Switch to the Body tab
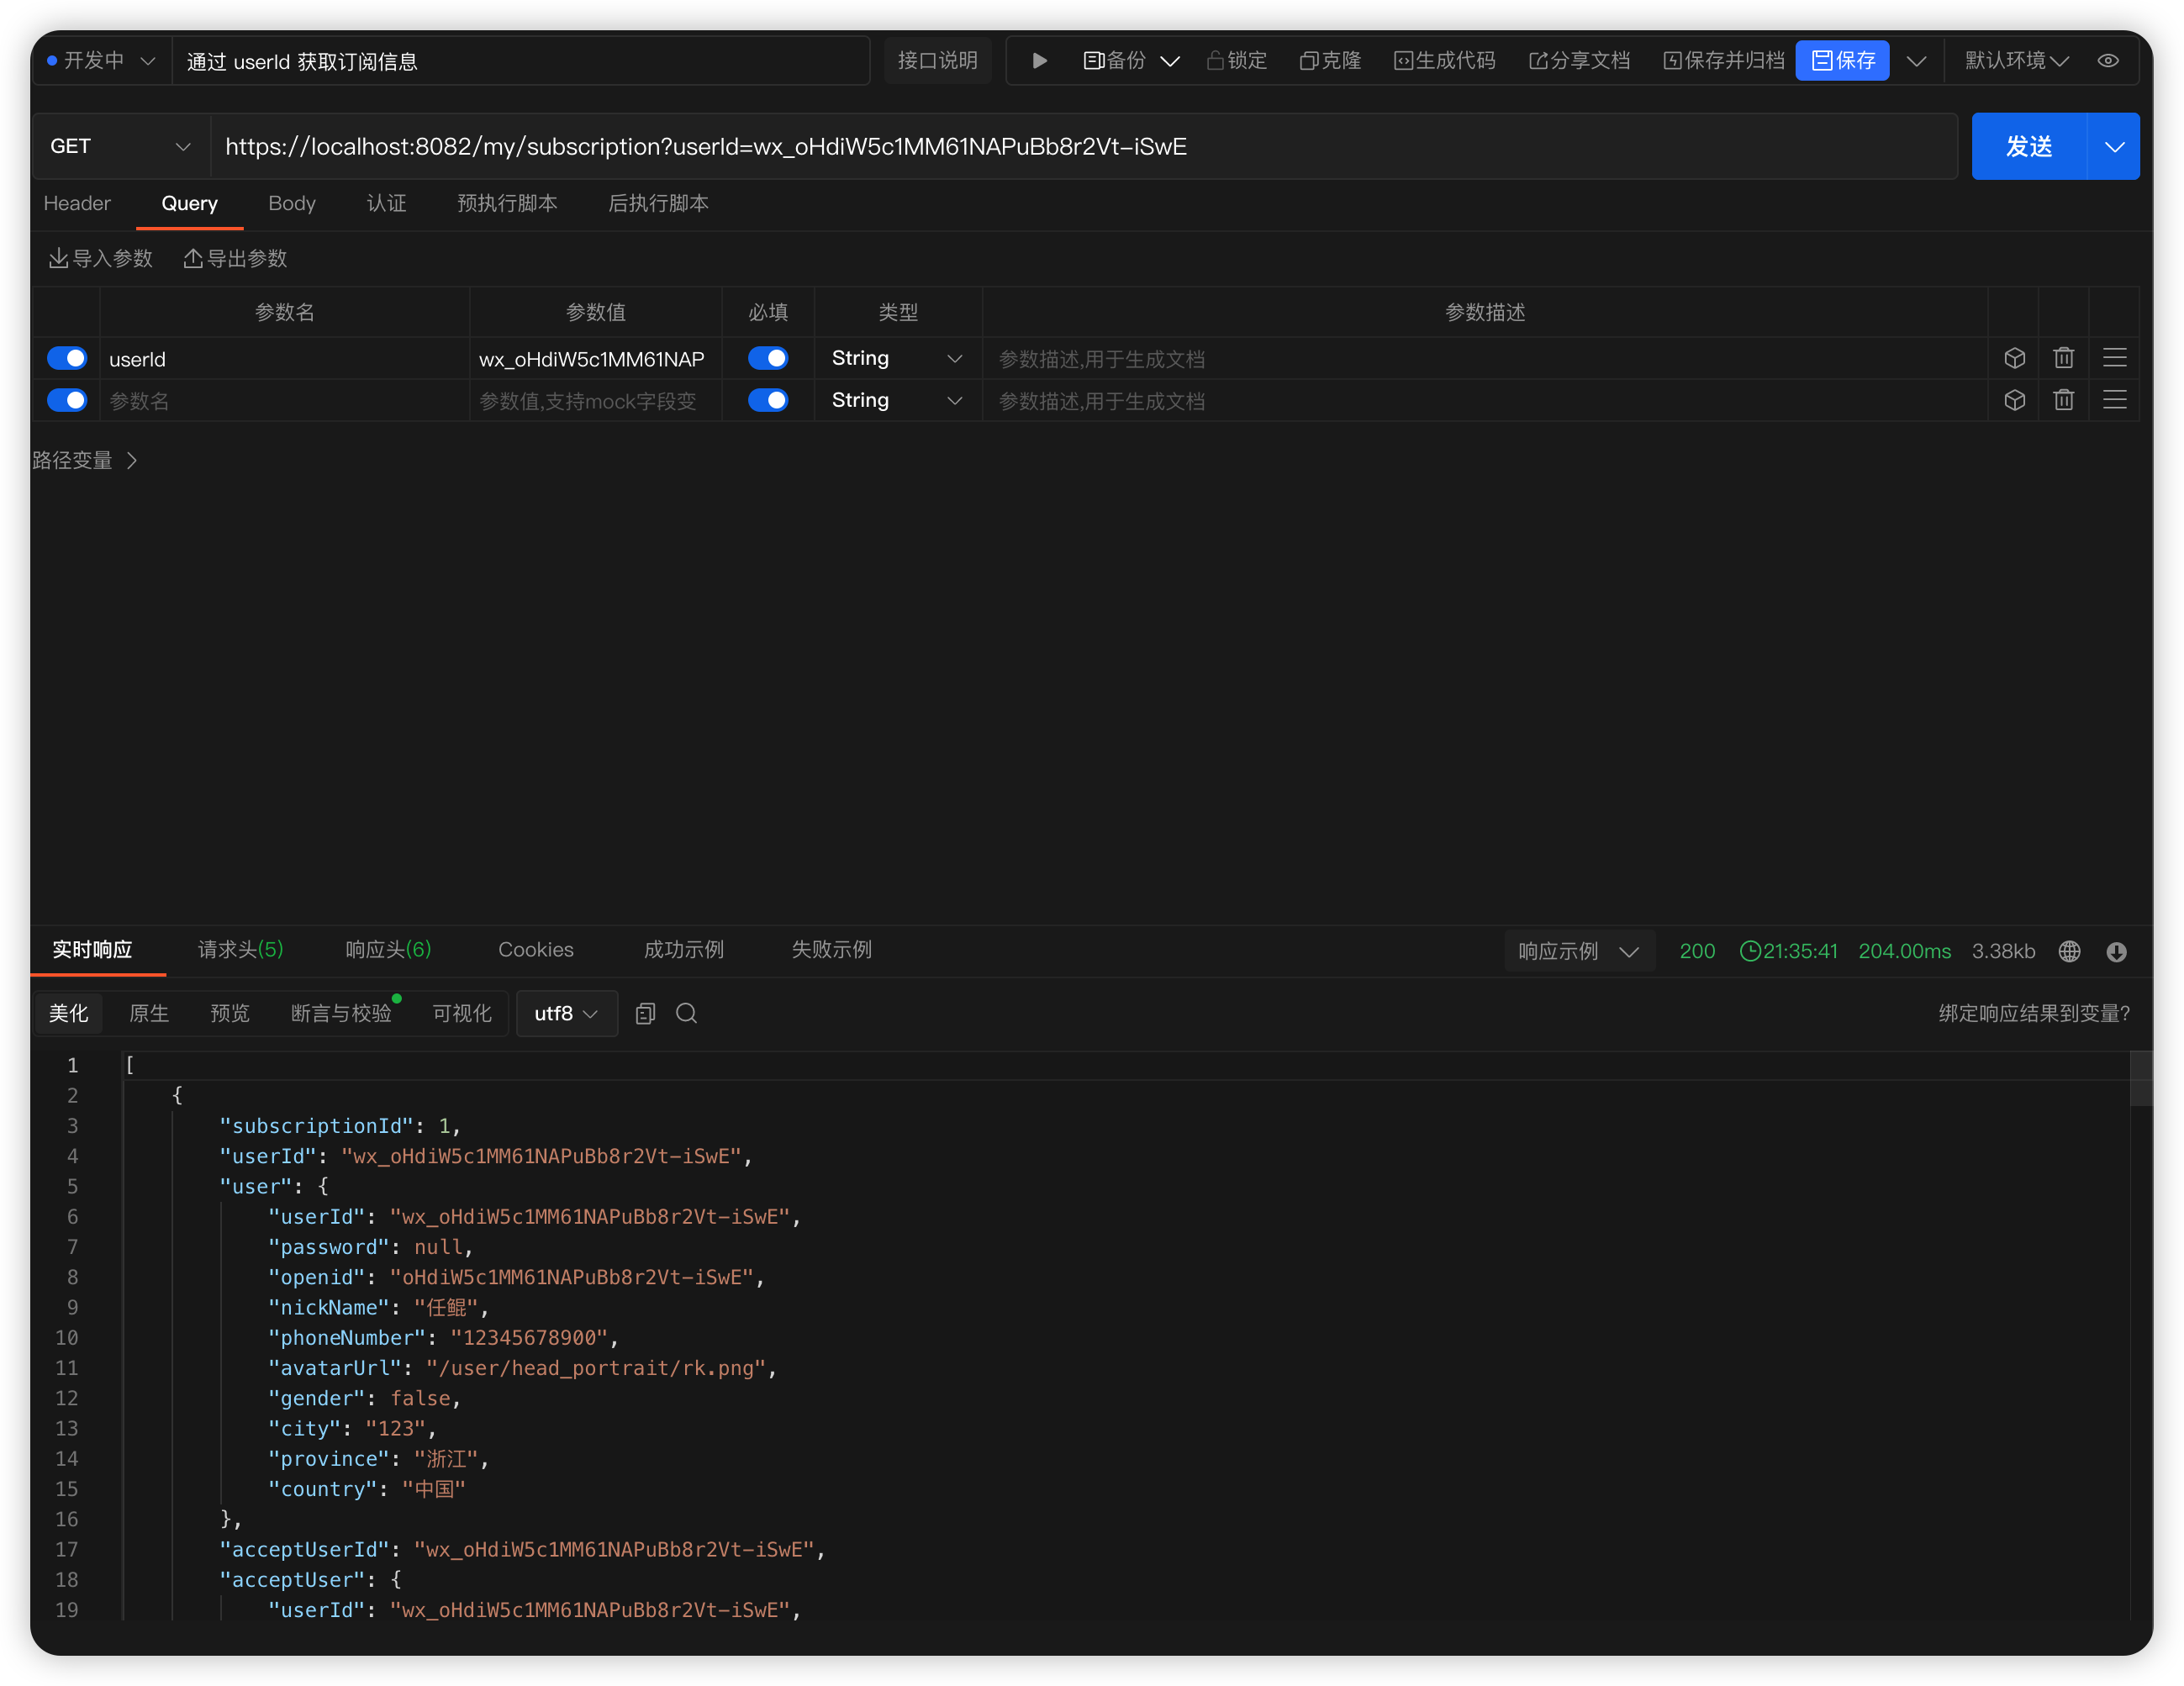This screenshot has height=1686, width=2184. pyautogui.click(x=292, y=203)
